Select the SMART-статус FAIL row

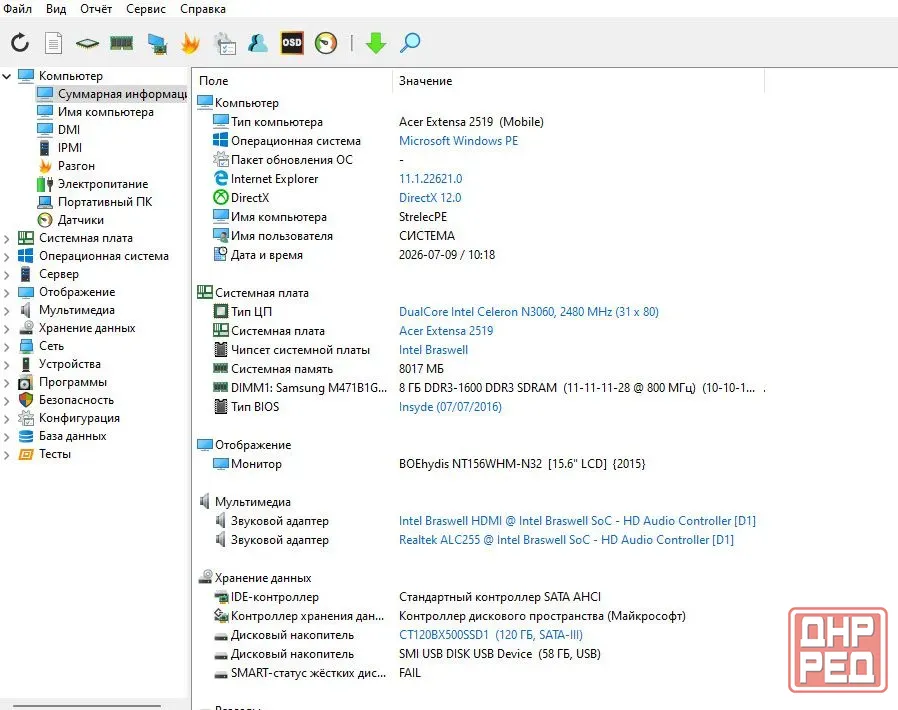pos(480,673)
